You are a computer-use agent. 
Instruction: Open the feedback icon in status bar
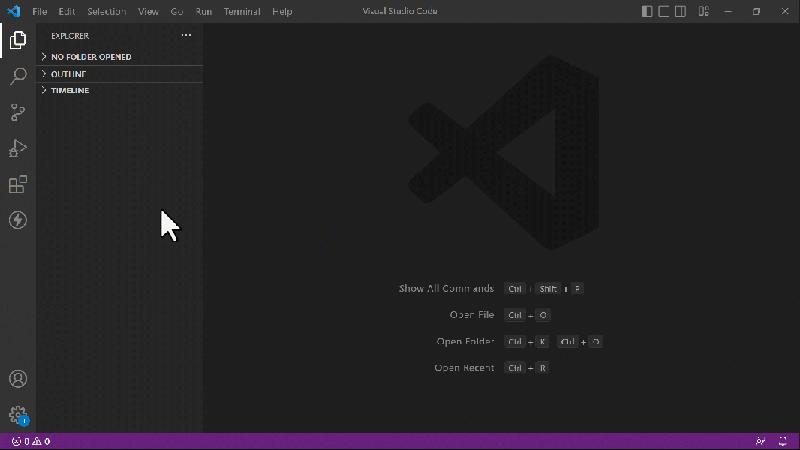tap(761, 441)
